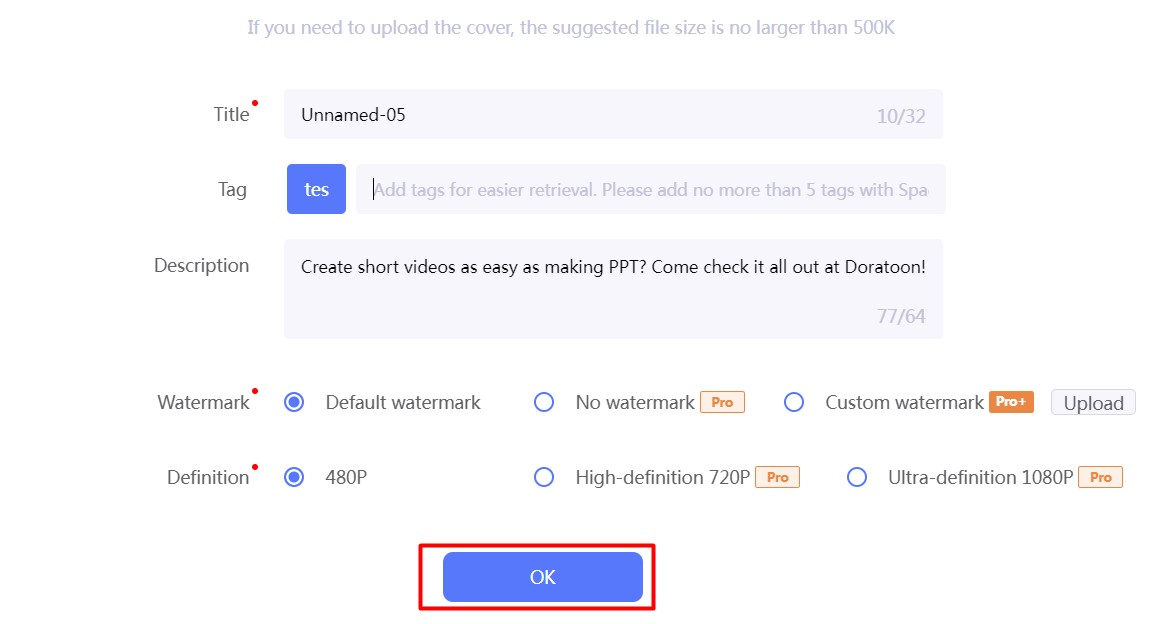Viewport: 1150px width, 624px height.
Task: Click the existing "tes" tag chip
Action: pyautogui.click(x=316, y=189)
